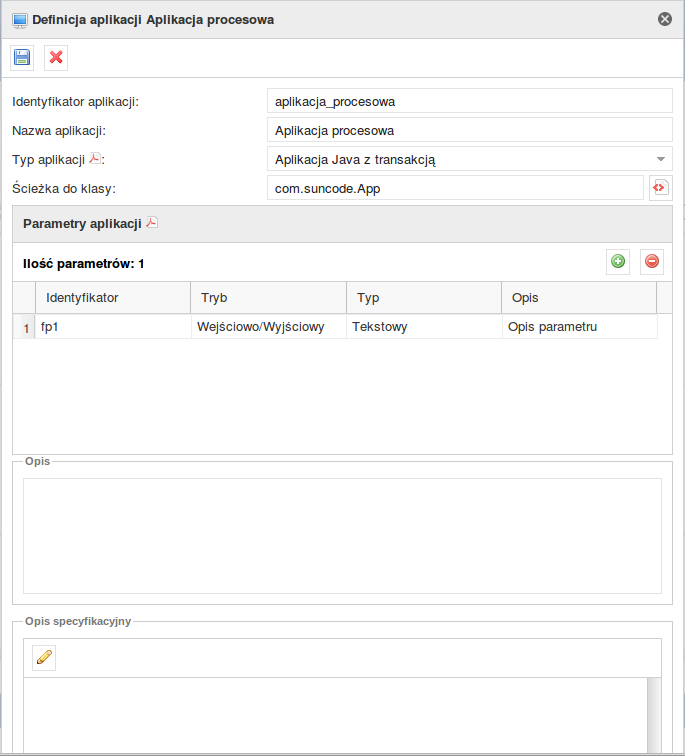Remove parameter with red minus icon
The width and height of the screenshot is (685, 756).
click(652, 261)
